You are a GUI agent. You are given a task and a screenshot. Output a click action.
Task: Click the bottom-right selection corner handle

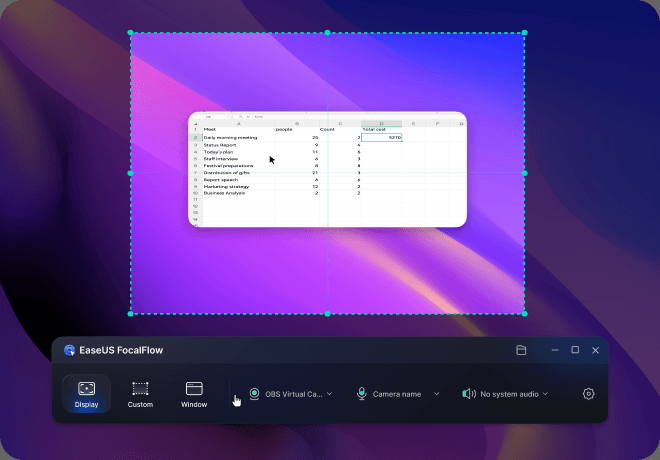[525, 313]
